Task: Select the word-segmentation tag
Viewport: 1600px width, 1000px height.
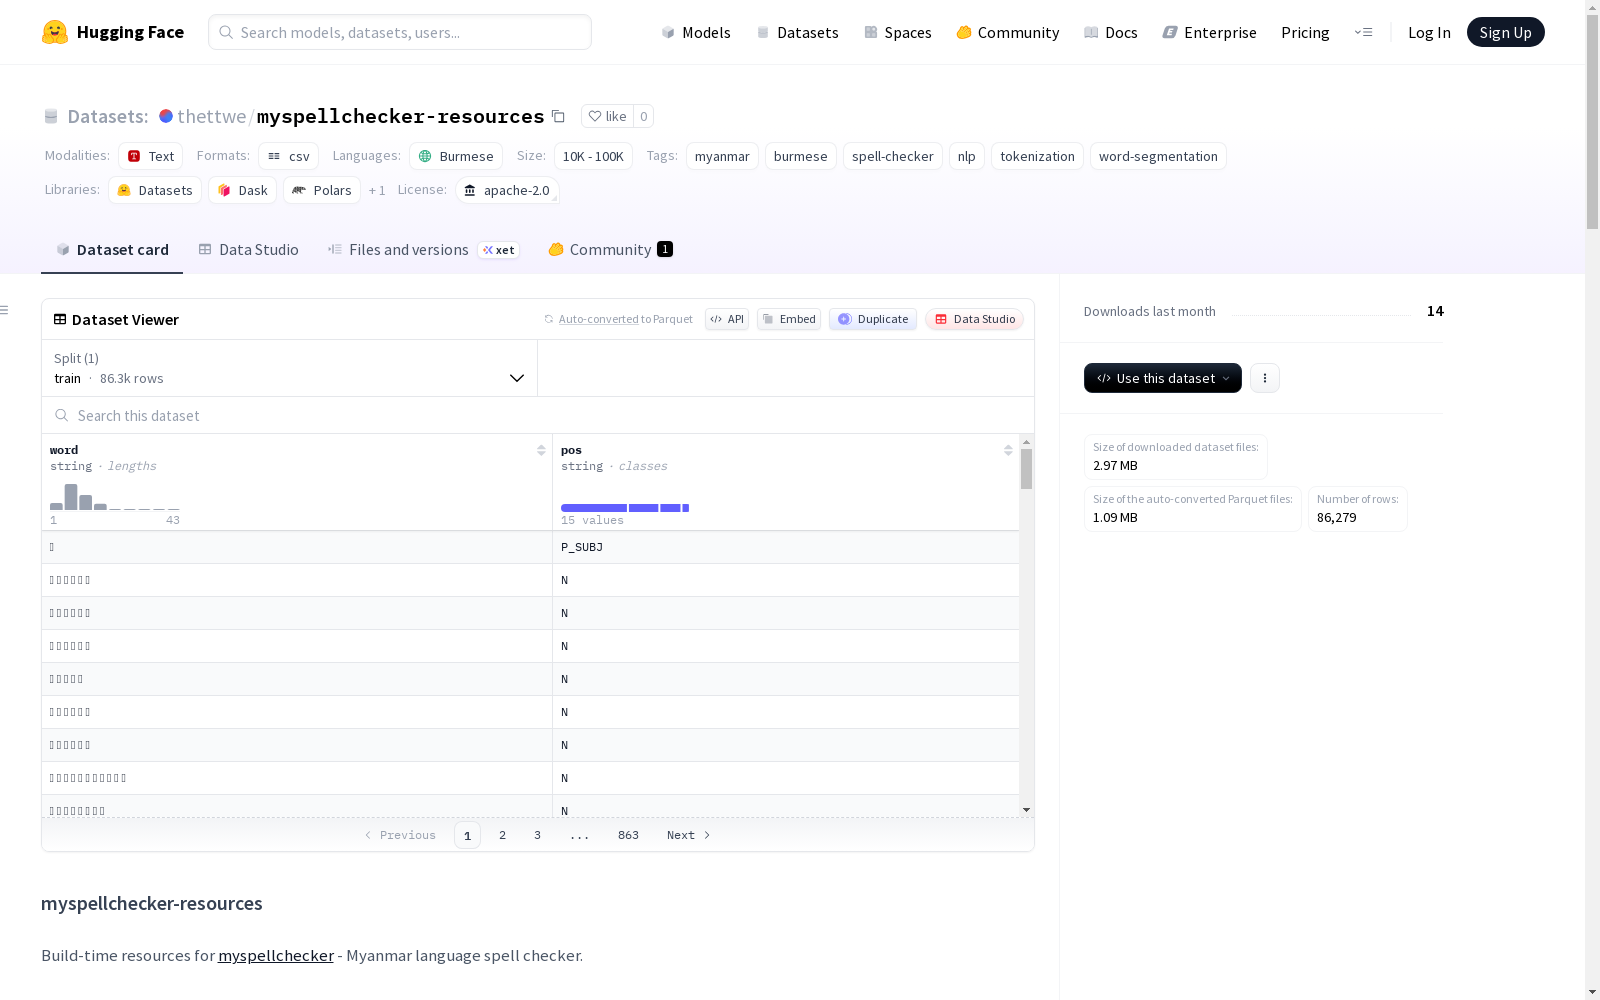Action: pyautogui.click(x=1158, y=156)
